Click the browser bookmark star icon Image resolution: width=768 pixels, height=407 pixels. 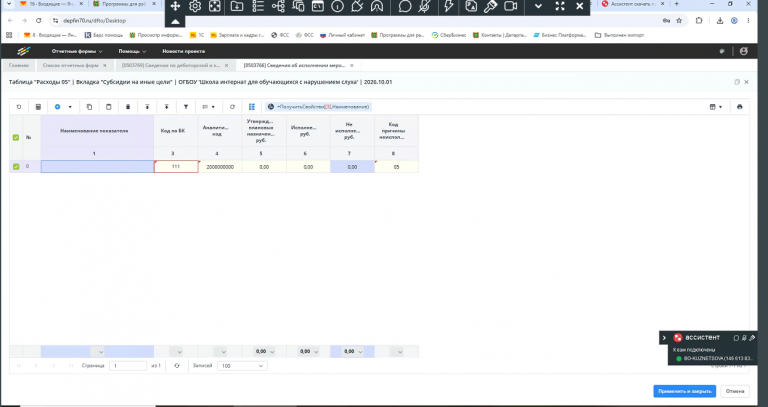pyautogui.click(x=679, y=21)
